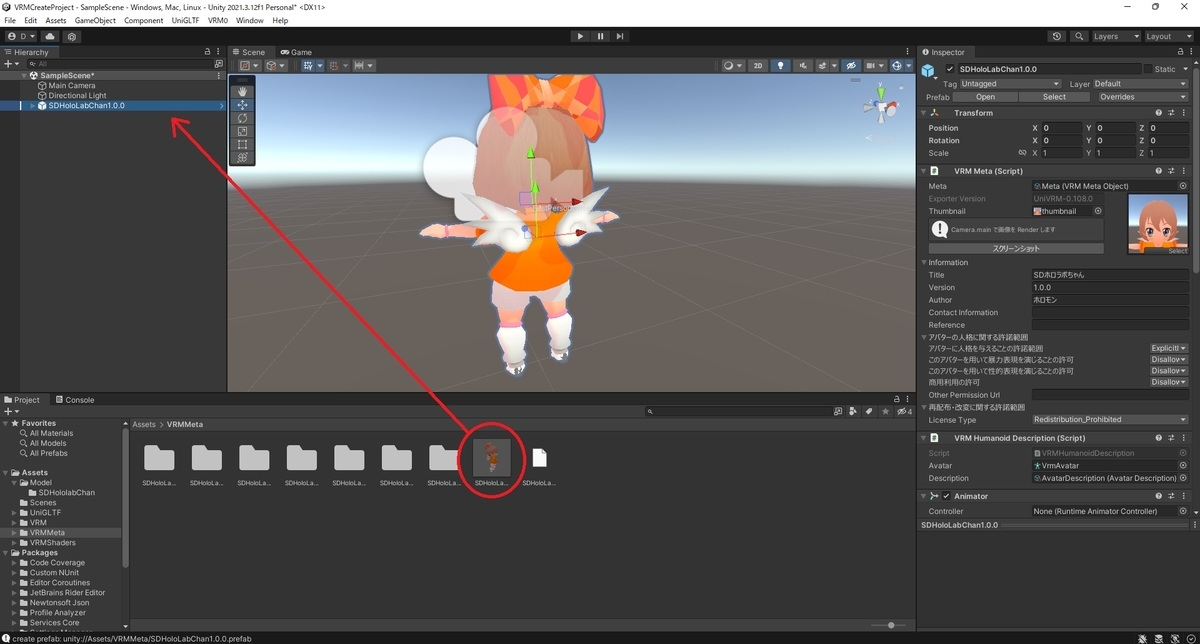Screen dimensions: 1200x644
Task: Adjust the asset icon size slider
Action: tap(890, 625)
